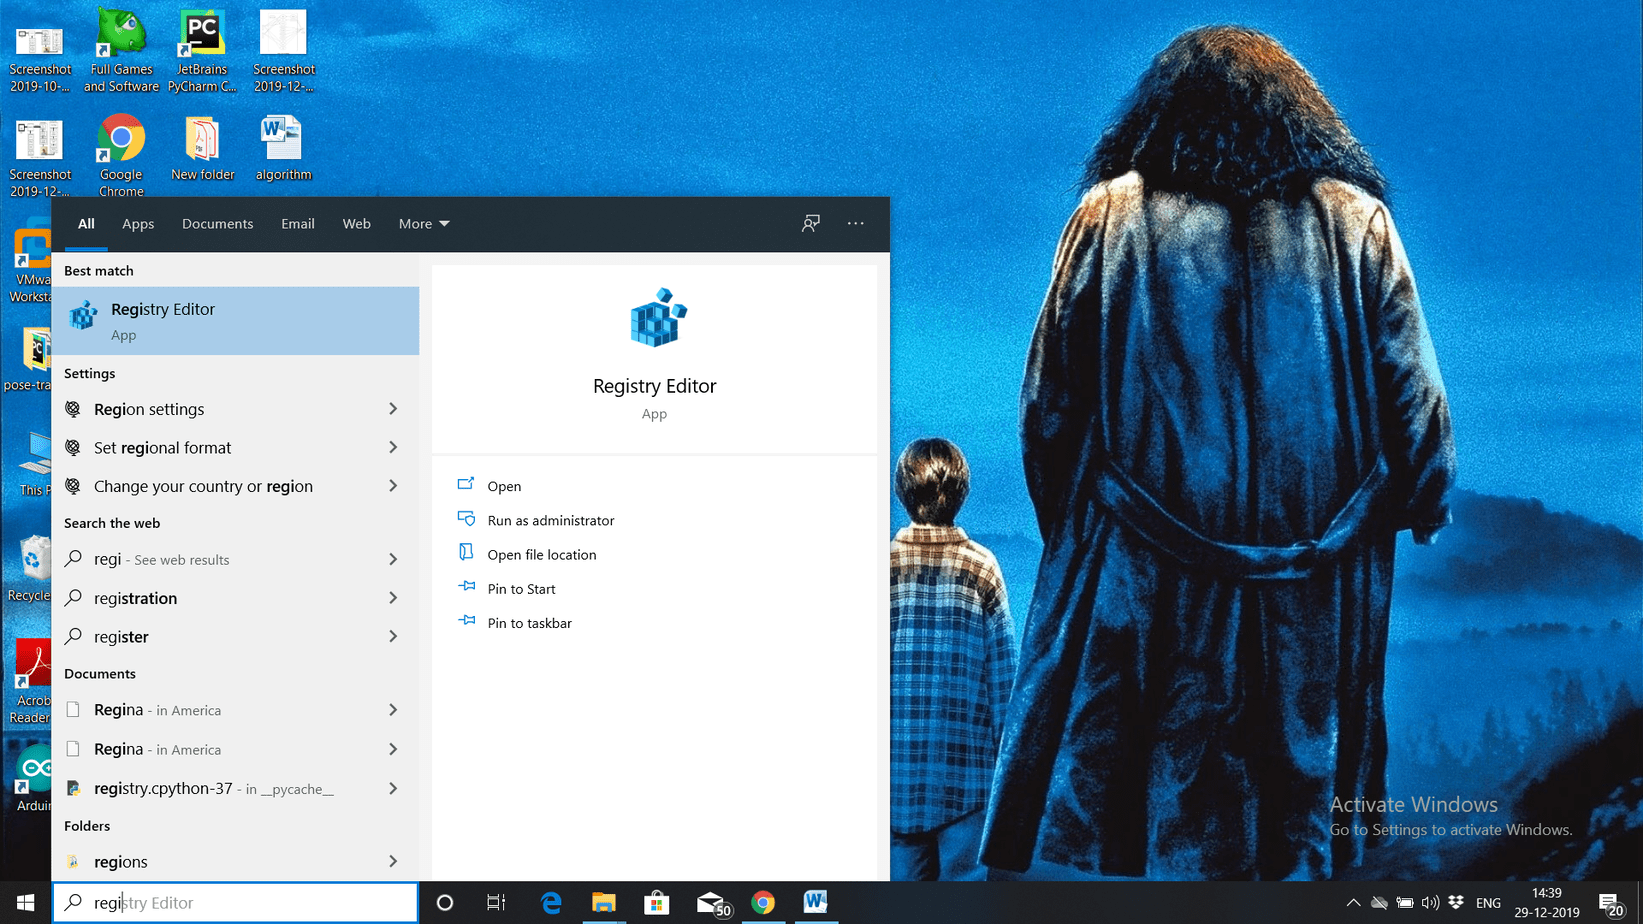The image size is (1643, 924).
Task: Launch Microsoft Edge from the taskbar
Action: [551, 902]
